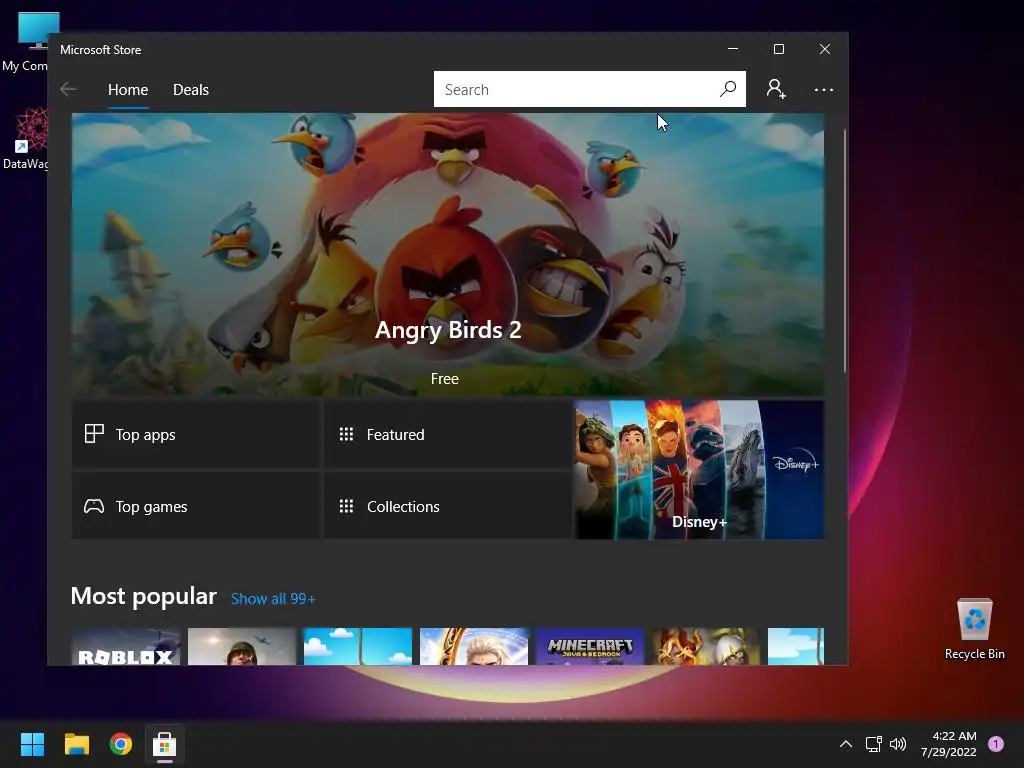1024x768 pixels.
Task: Click the Featured grid icon
Action: tap(346, 434)
